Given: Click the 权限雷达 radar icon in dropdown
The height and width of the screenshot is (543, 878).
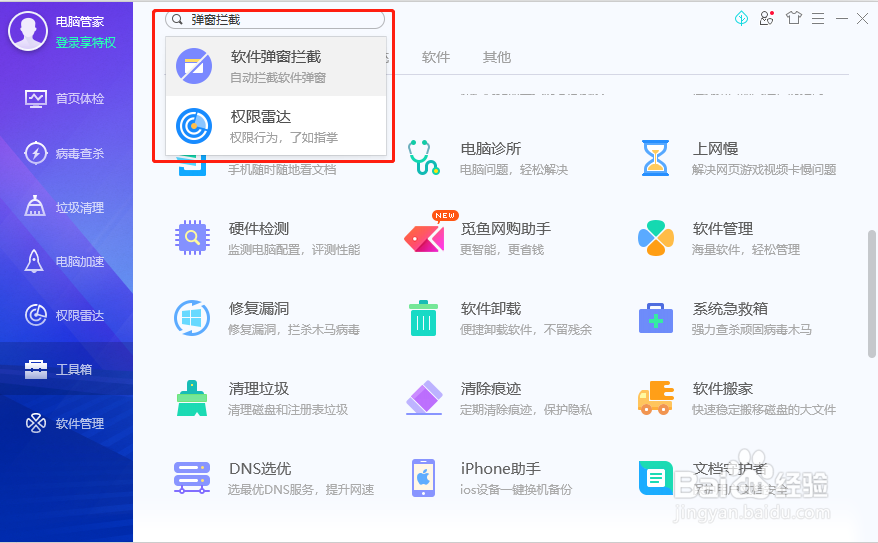Looking at the screenshot, I should coord(194,126).
